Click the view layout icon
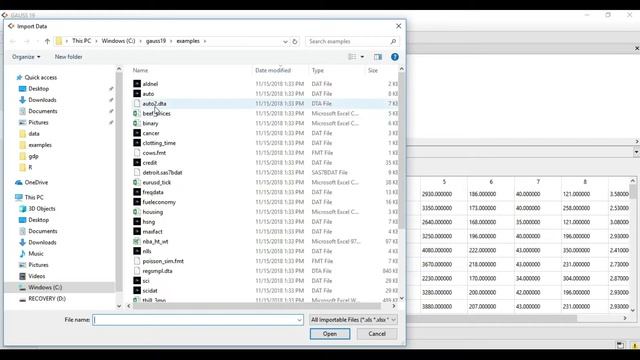640x360 pixels. pos(352,57)
